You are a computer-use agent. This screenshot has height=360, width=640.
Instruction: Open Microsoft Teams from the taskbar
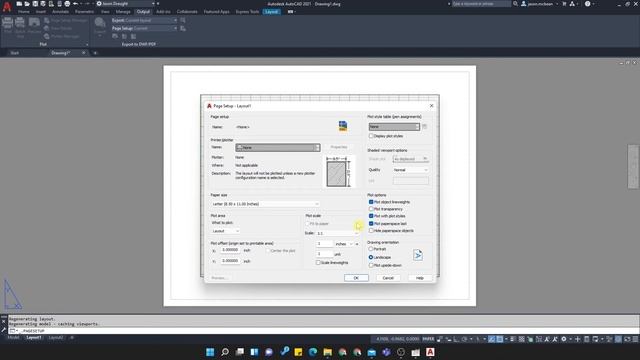tap(386, 352)
